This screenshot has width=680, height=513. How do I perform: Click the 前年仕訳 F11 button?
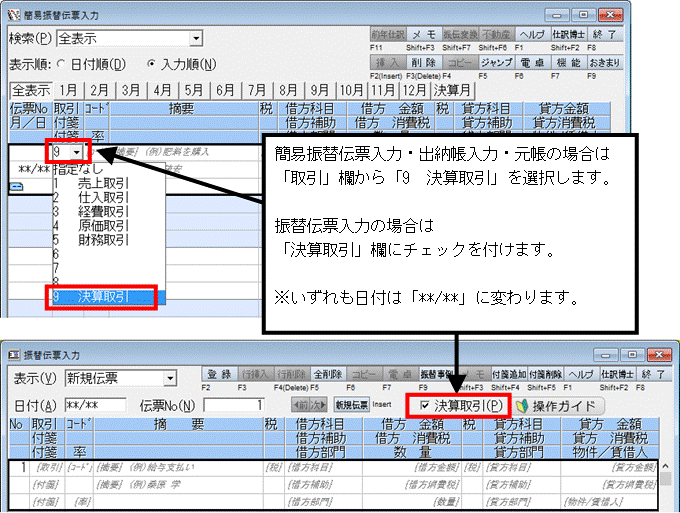[x=388, y=34]
